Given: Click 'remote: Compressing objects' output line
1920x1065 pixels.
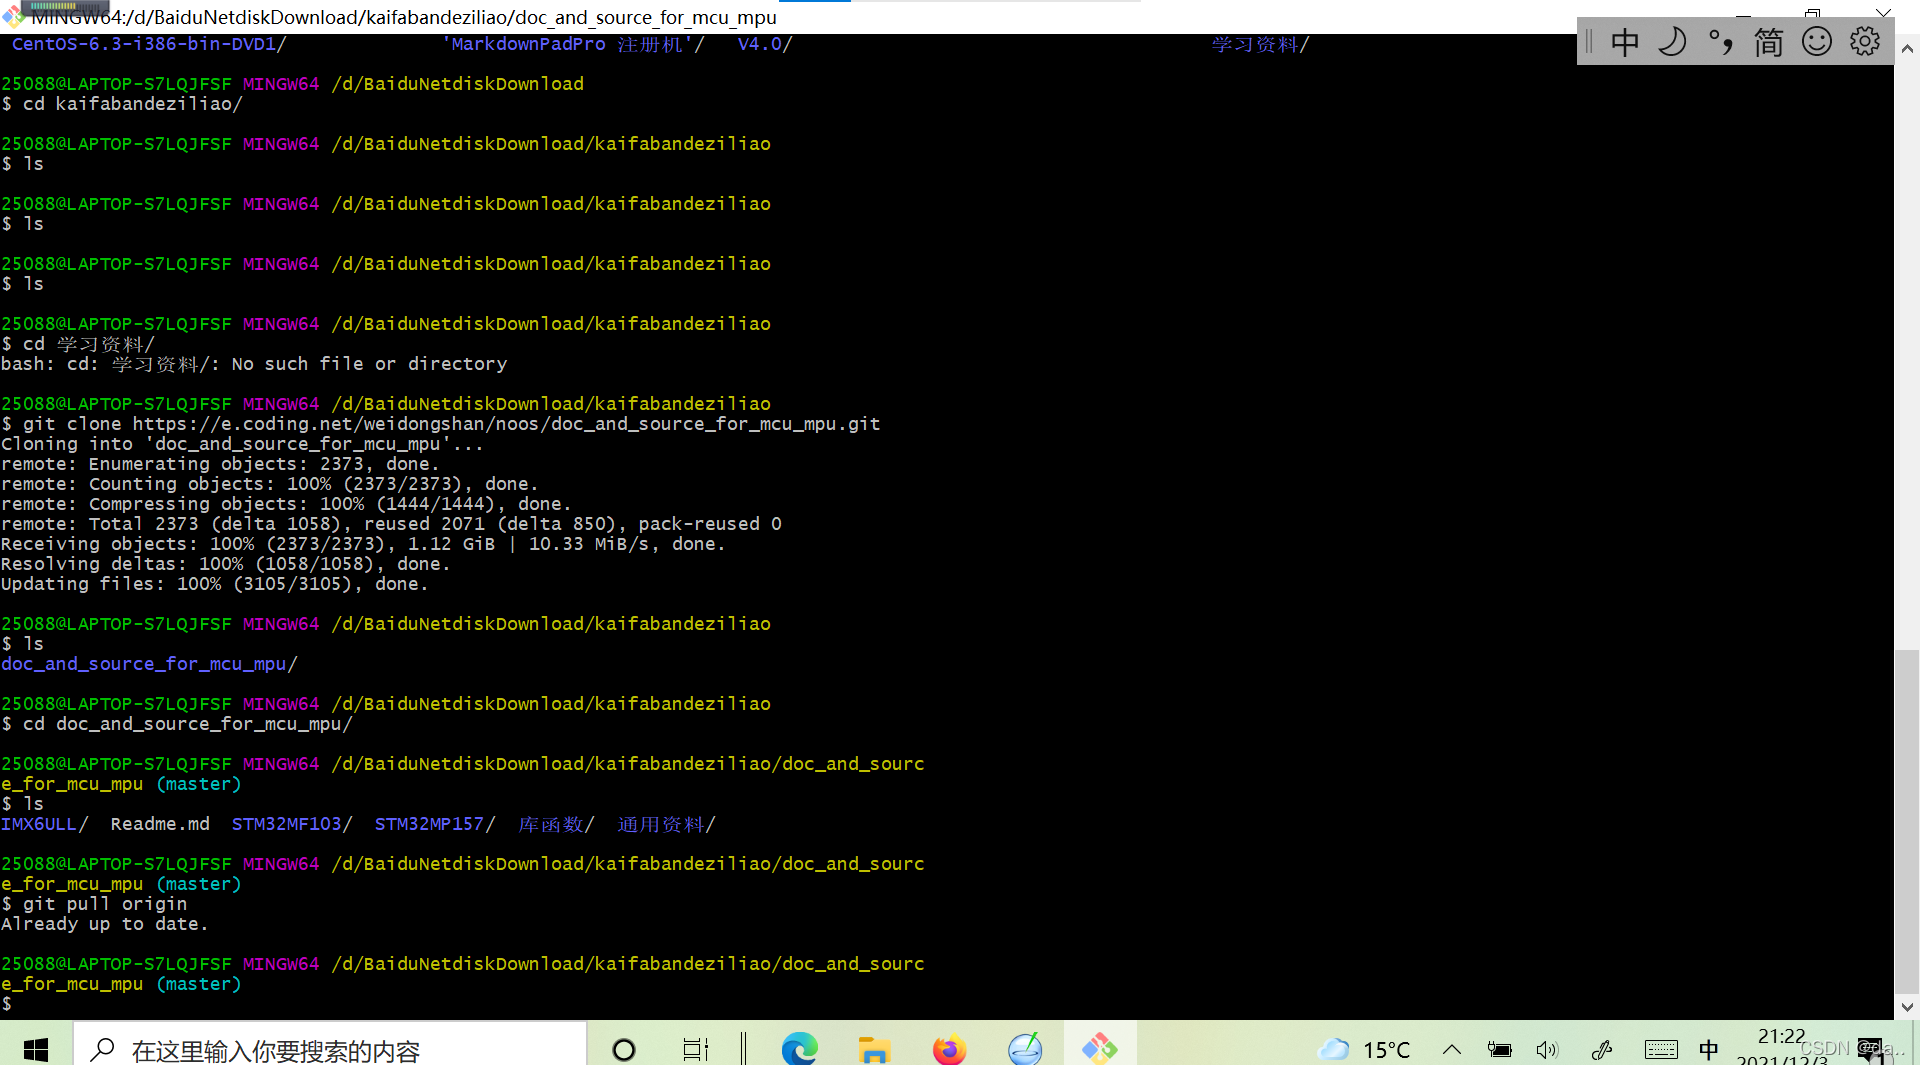Looking at the screenshot, I should 286,504.
